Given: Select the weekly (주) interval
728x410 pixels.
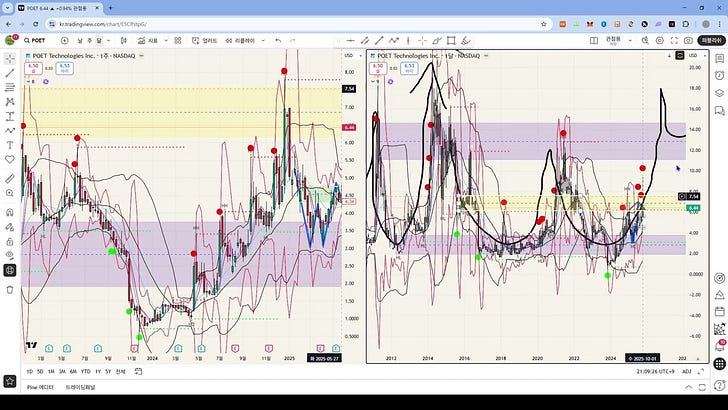Looking at the screenshot, I should 90,41.
